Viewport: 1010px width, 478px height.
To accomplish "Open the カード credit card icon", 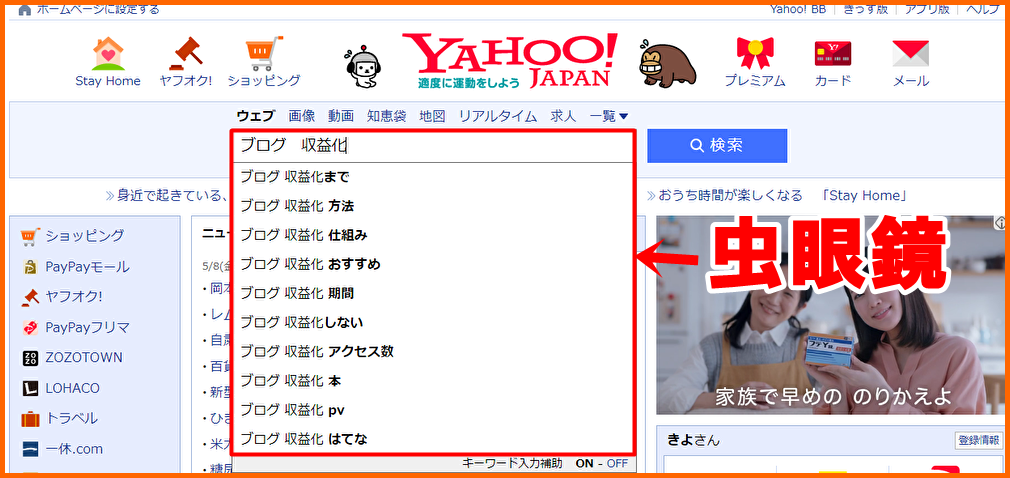I will [833, 54].
